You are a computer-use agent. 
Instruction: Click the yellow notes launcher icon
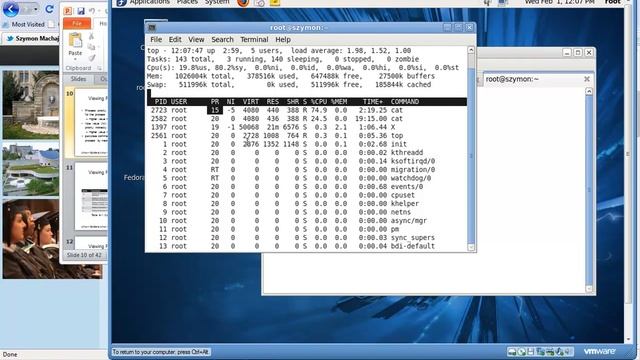point(275,3)
